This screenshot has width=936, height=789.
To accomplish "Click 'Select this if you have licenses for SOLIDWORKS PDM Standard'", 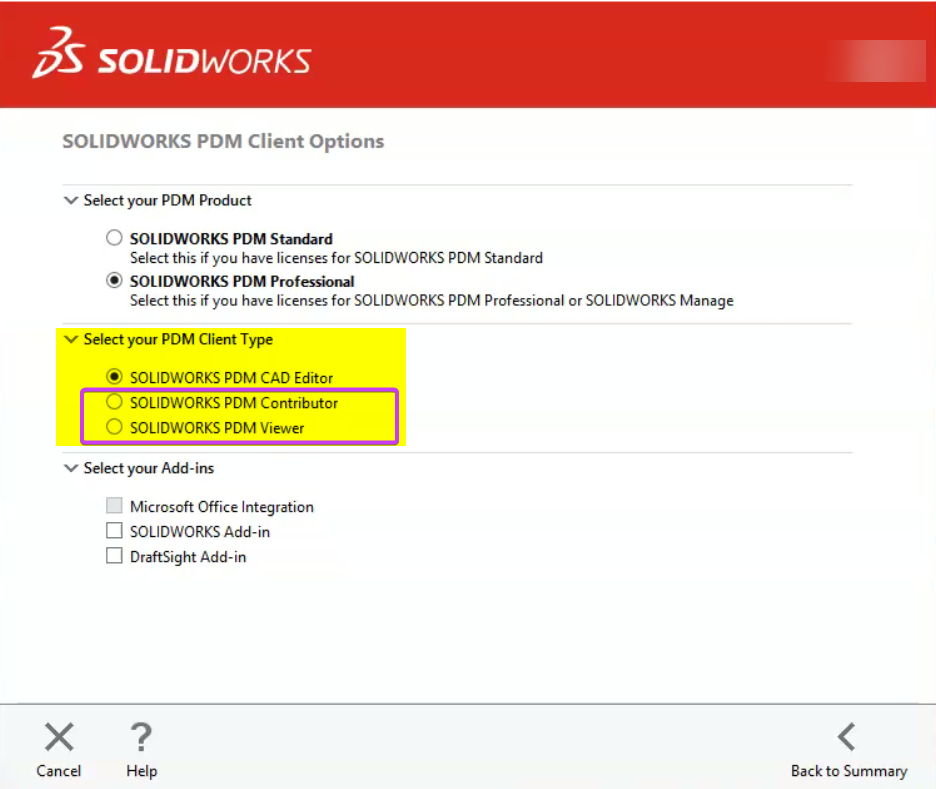I will [336, 258].
